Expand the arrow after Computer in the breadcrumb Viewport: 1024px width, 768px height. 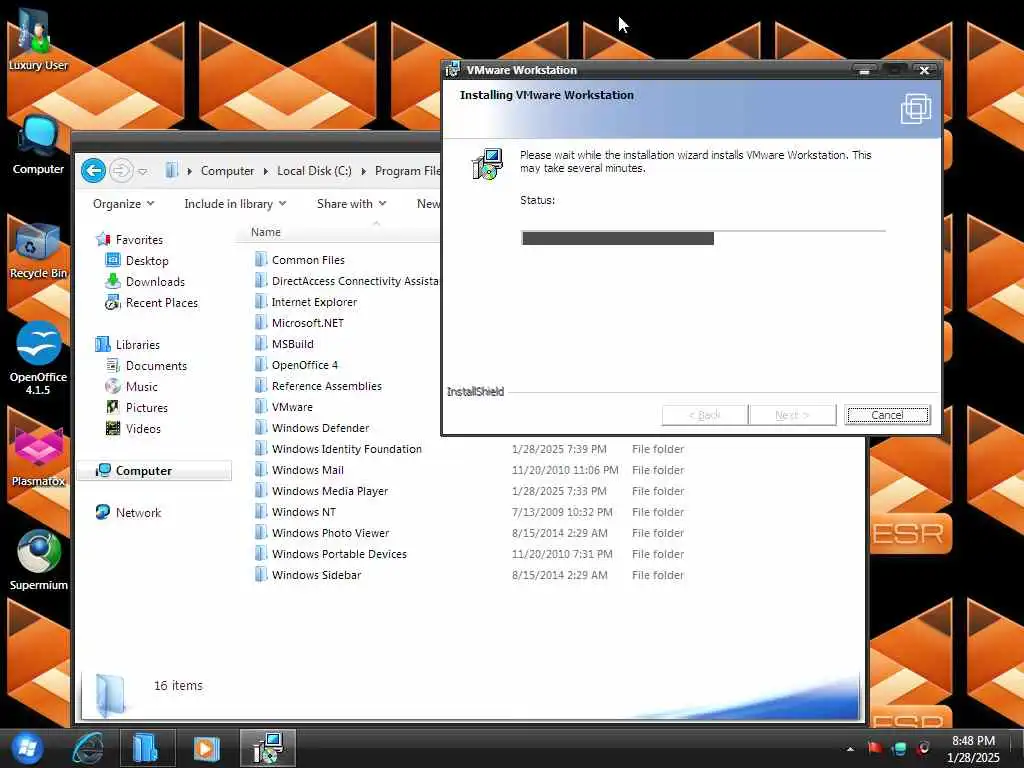coord(266,171)
